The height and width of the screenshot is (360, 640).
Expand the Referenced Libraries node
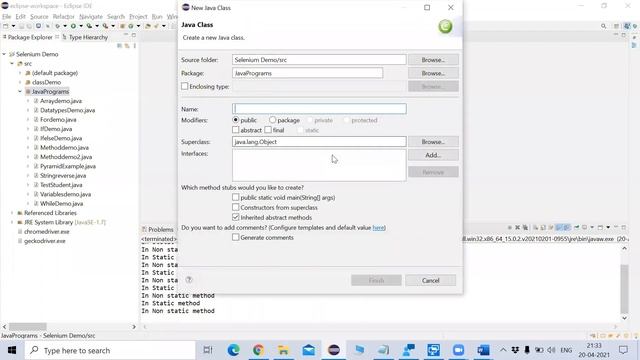coord(12,213)
